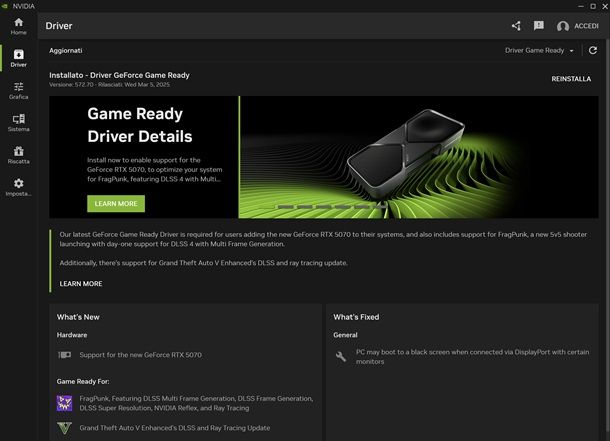Click the Grand Theft Auto V icon
Viewport: 610px width, 441px height.
click(x=65, y=428)
